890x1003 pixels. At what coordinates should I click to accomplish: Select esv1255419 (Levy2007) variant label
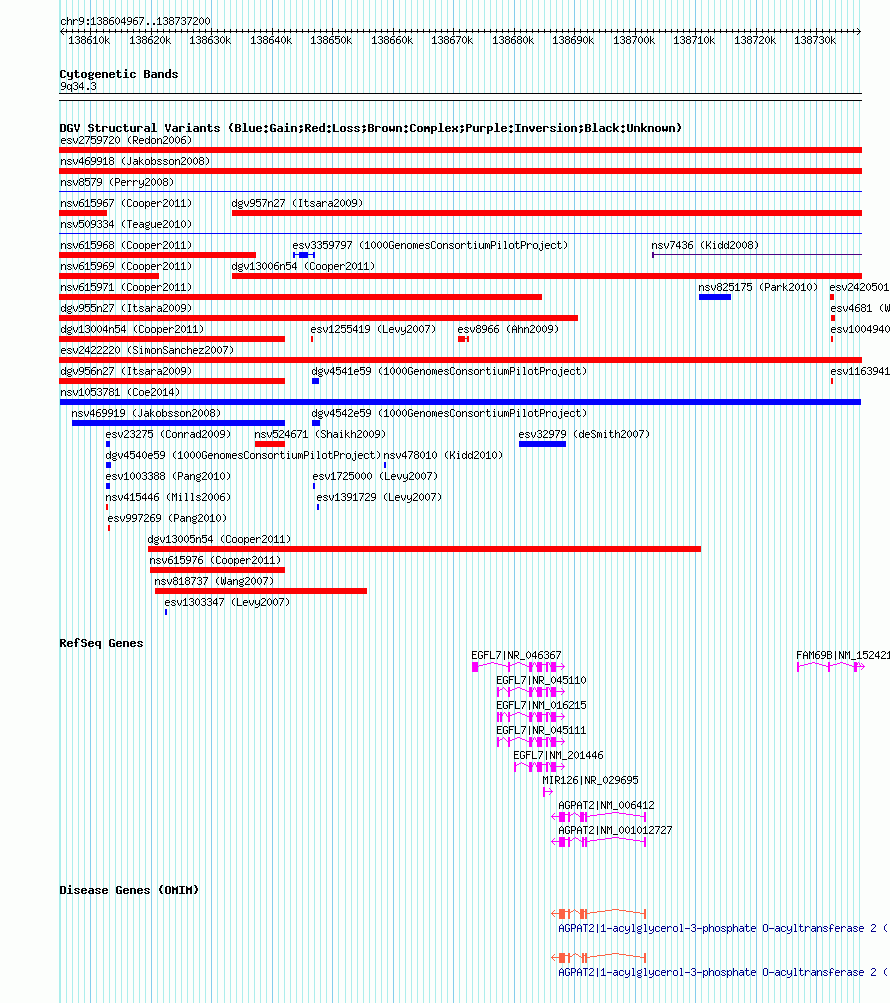pyautogui.click(x=373, y=329)
